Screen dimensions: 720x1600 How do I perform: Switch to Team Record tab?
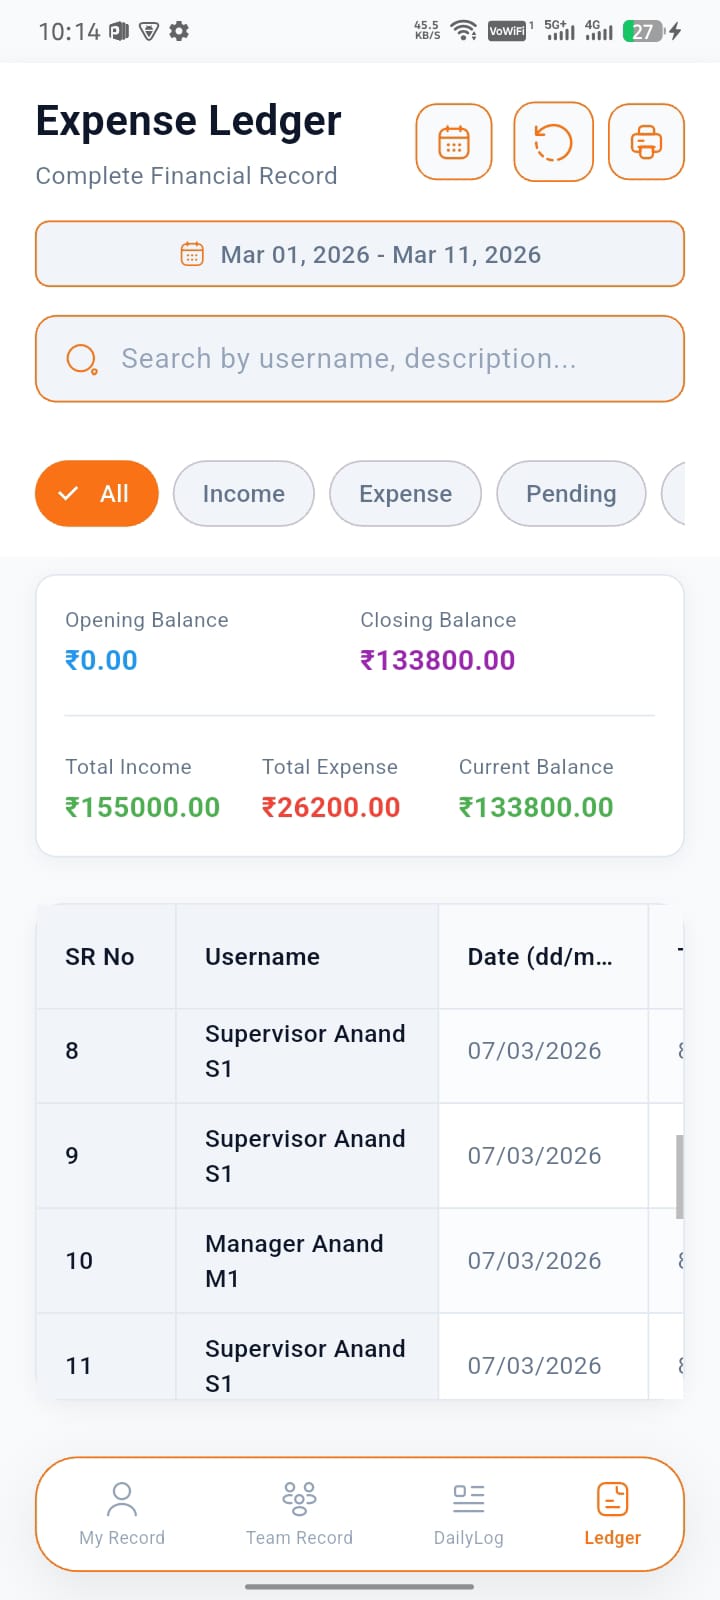299,1514
